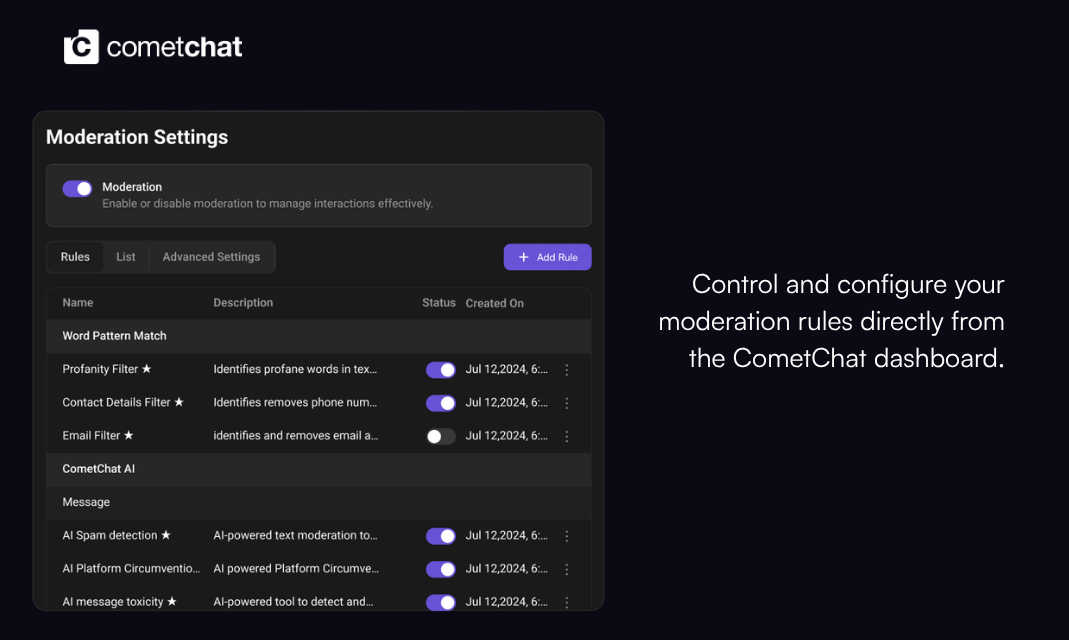Click 'Identifies profane words in tex...' description
This screenshot has width=1069, height=640.
coord(295,369)
